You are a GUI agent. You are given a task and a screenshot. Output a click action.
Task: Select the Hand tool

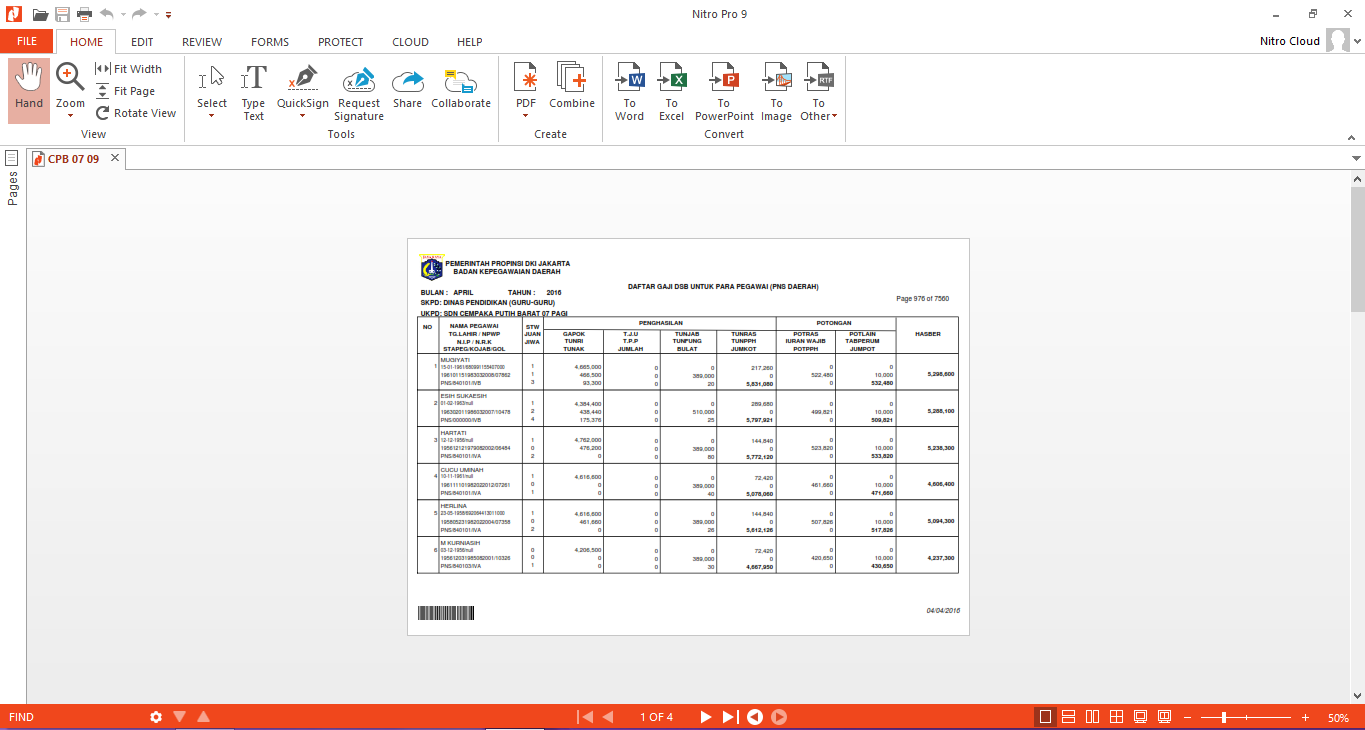tap(29, 90)
